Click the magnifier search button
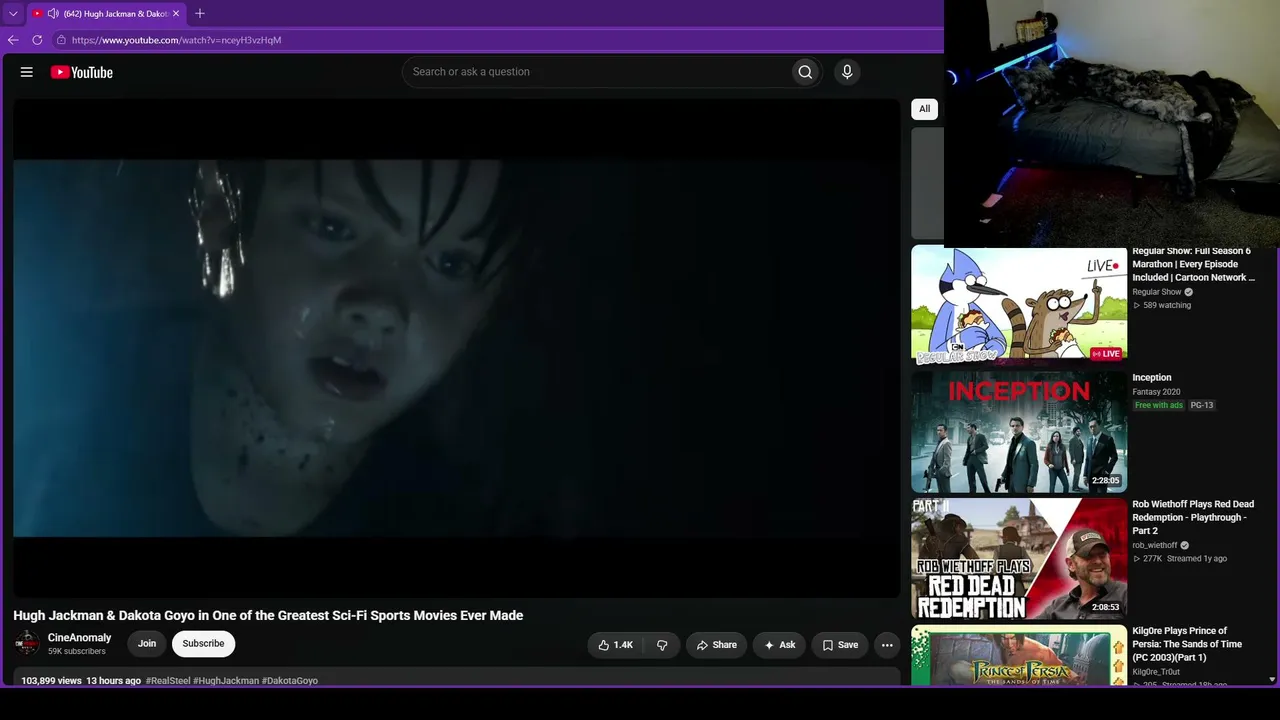 (x=805, y=72)
